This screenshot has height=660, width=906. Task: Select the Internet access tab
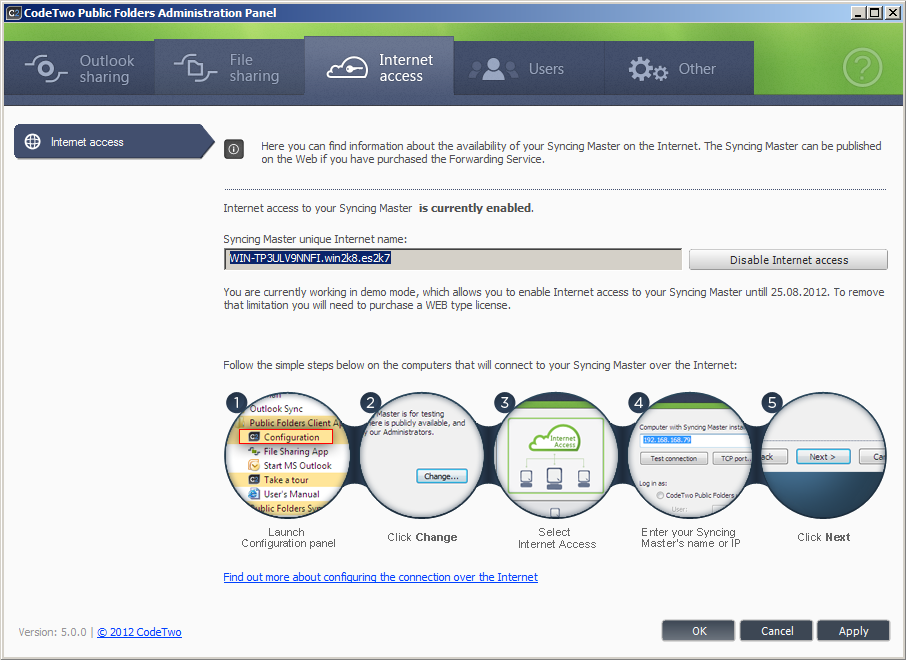tap(379, 67)
